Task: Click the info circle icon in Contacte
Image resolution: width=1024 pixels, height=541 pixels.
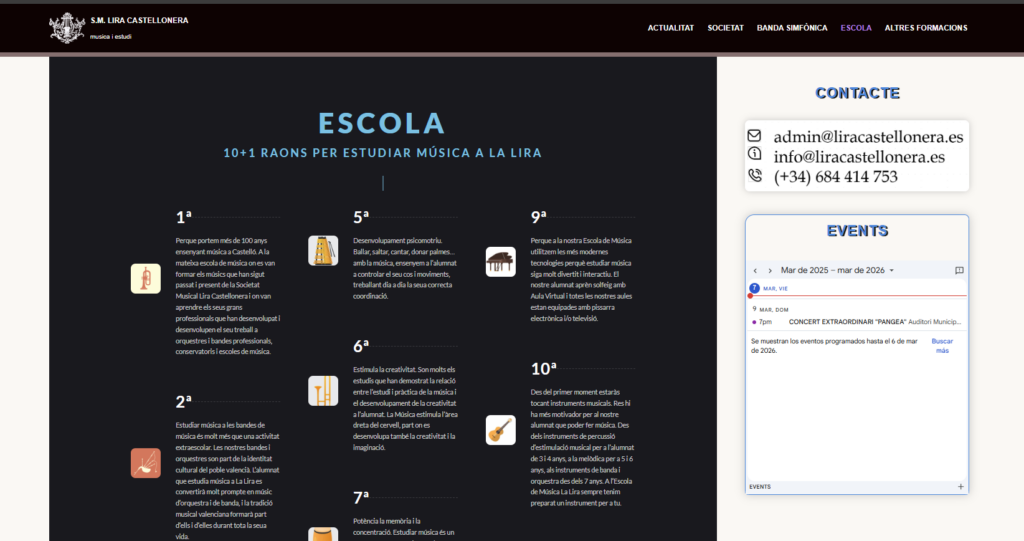Action: pos(754,154)
